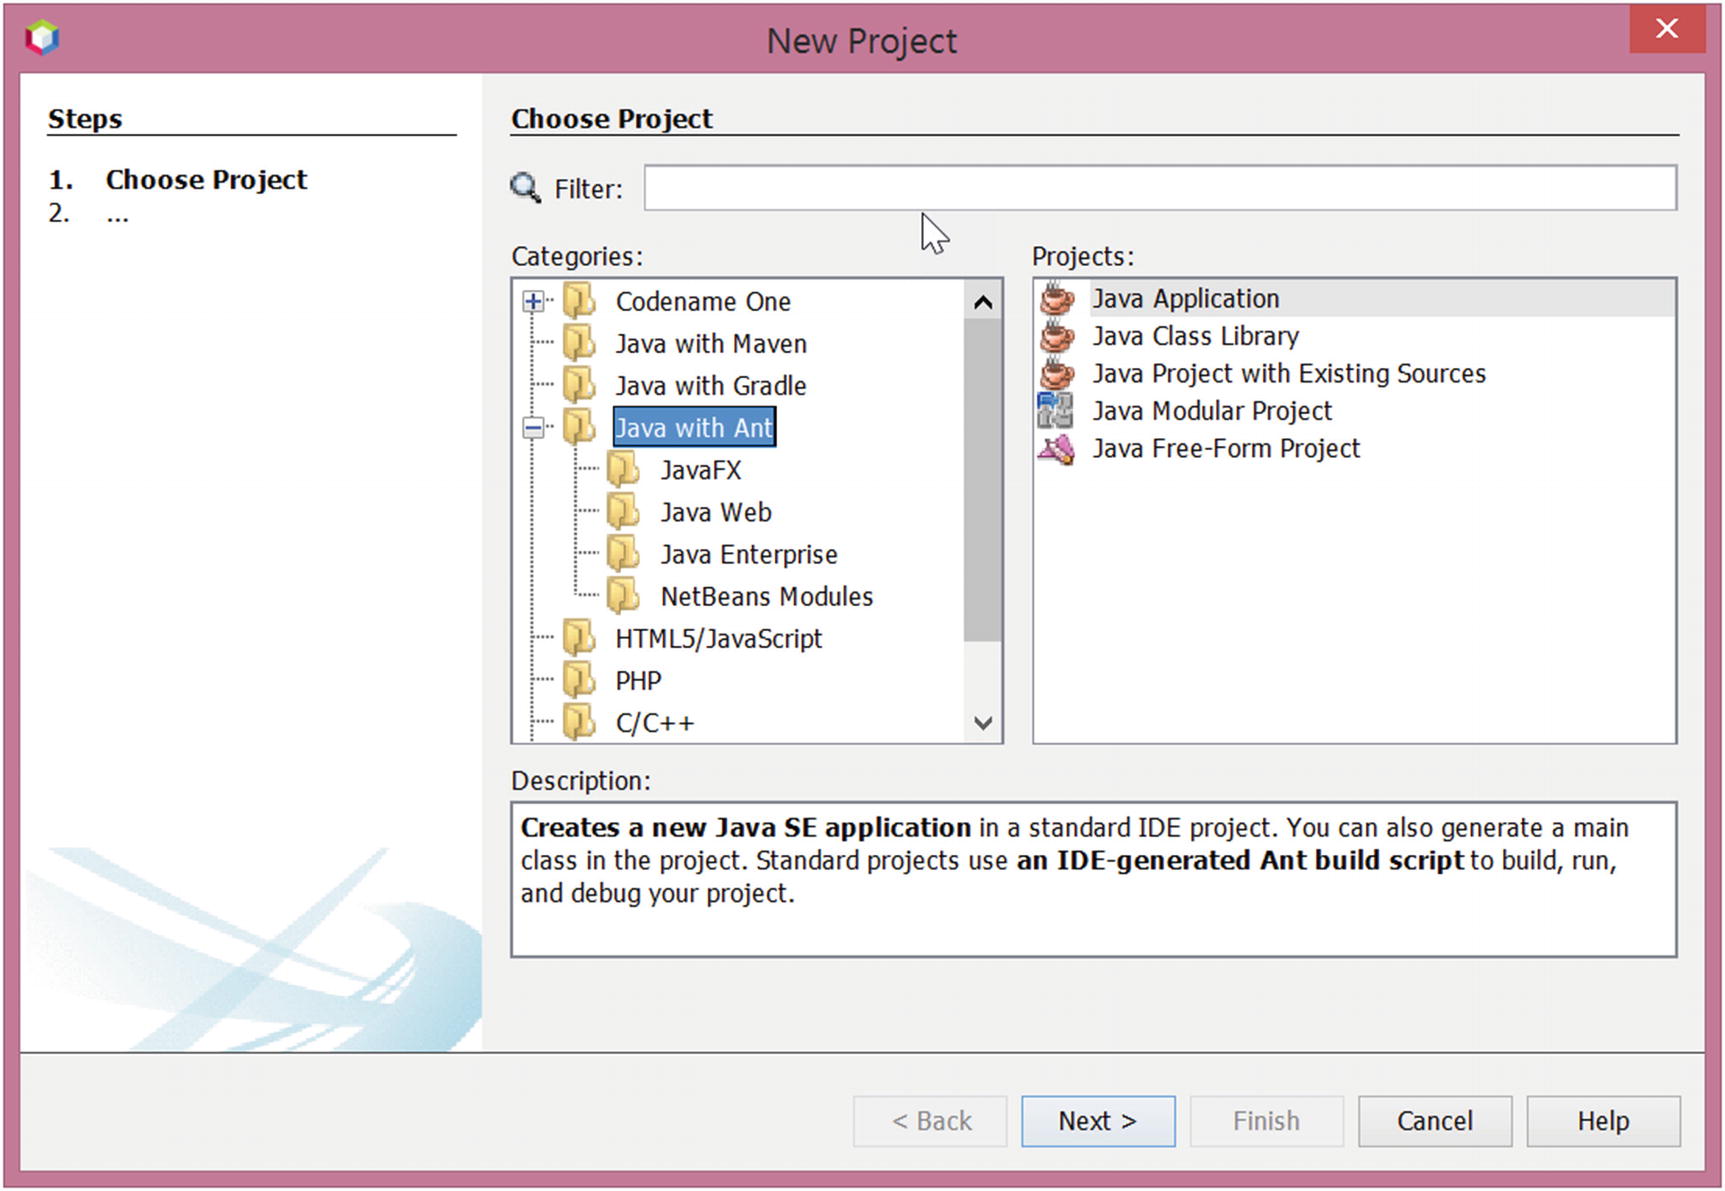Click the Help button
Screen dimensions: 1725x1191
[1603, 1121]
